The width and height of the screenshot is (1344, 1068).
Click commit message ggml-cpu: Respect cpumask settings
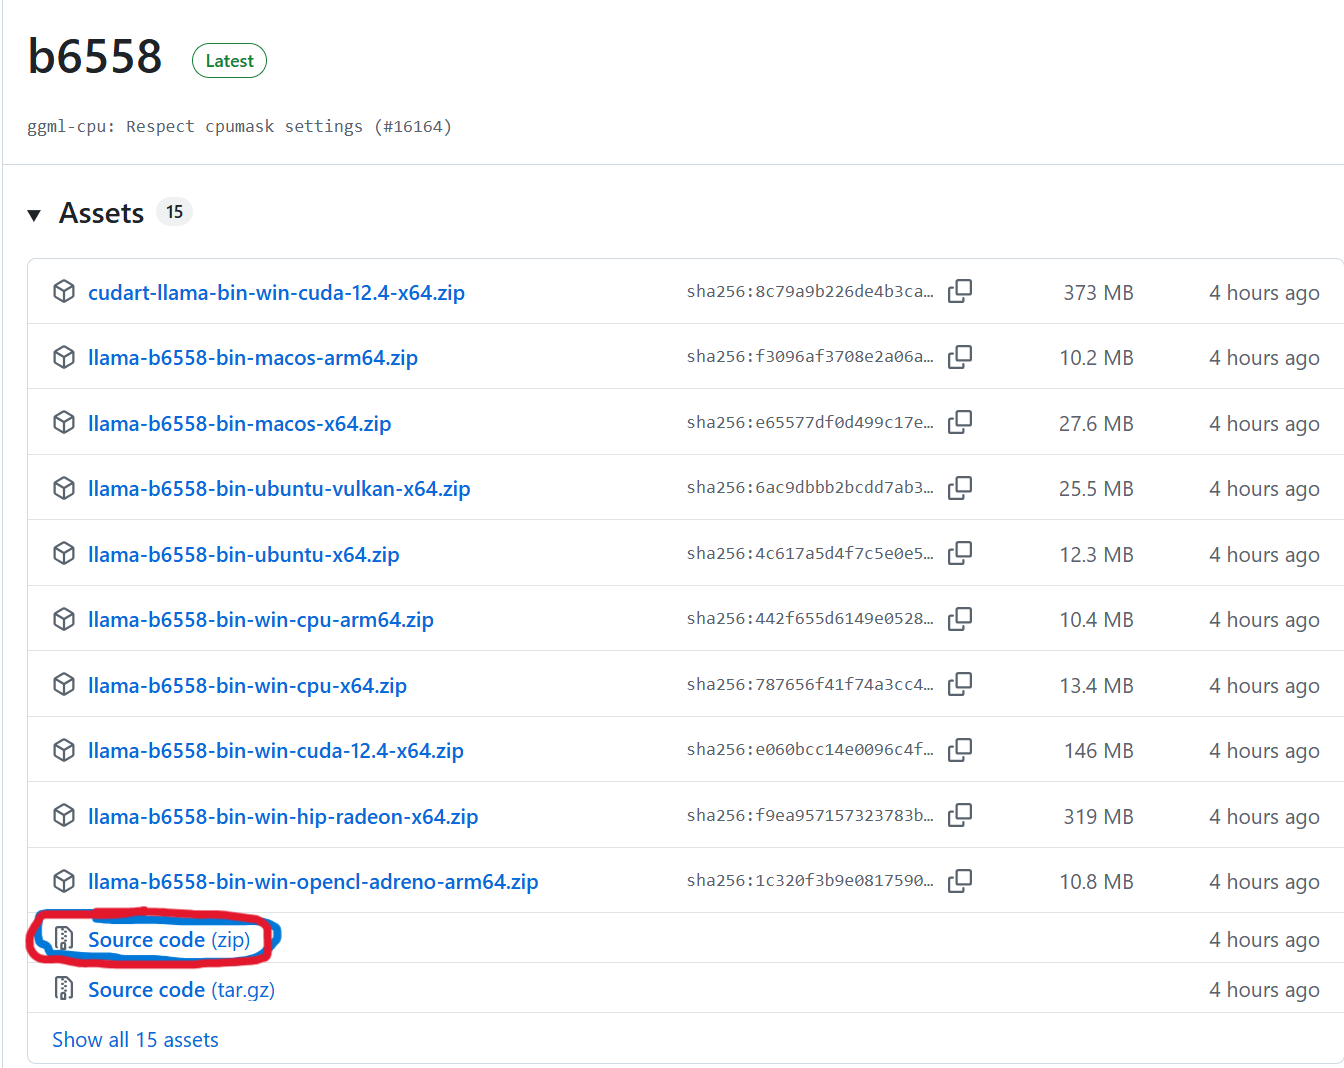click(x=239, y=127)
